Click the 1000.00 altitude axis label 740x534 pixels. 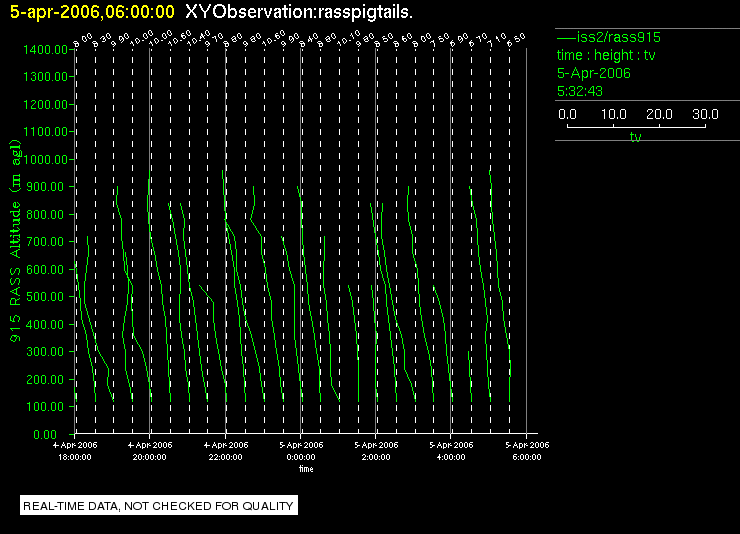[45, 159]
